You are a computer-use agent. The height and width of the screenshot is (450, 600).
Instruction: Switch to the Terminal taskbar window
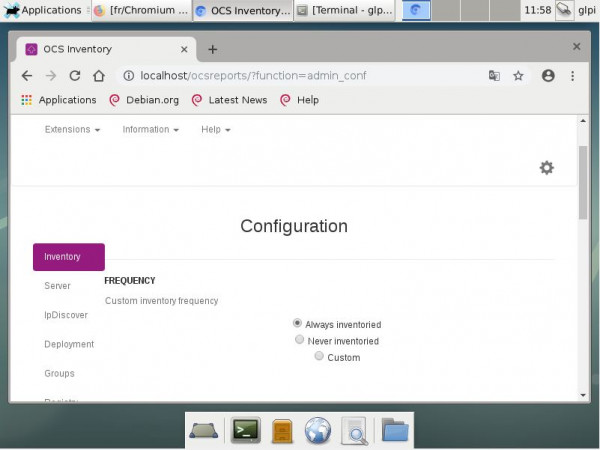[x=344, y=10]
